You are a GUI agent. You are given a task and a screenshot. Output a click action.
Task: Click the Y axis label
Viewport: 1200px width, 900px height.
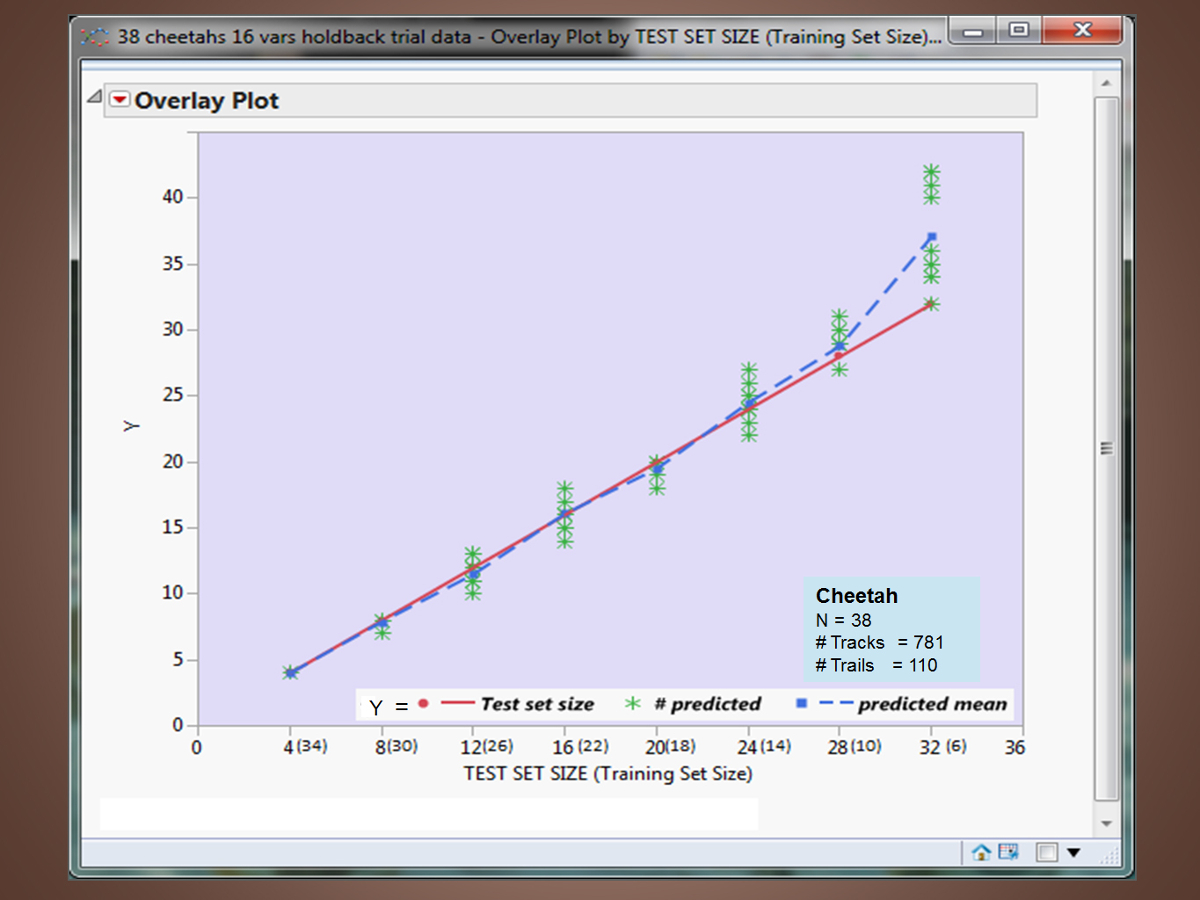[x=131, y=426]
